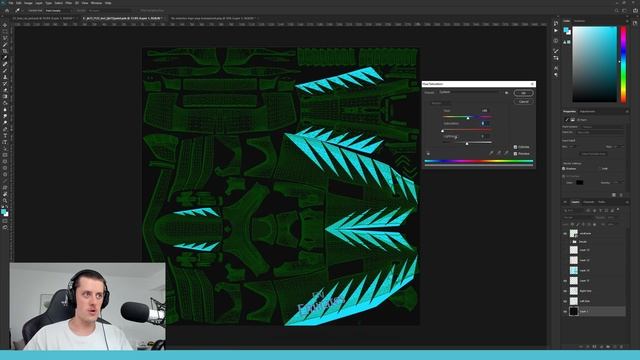Click Cancel in Hue/Saturation dialog
640x360 pixels.
523,101
